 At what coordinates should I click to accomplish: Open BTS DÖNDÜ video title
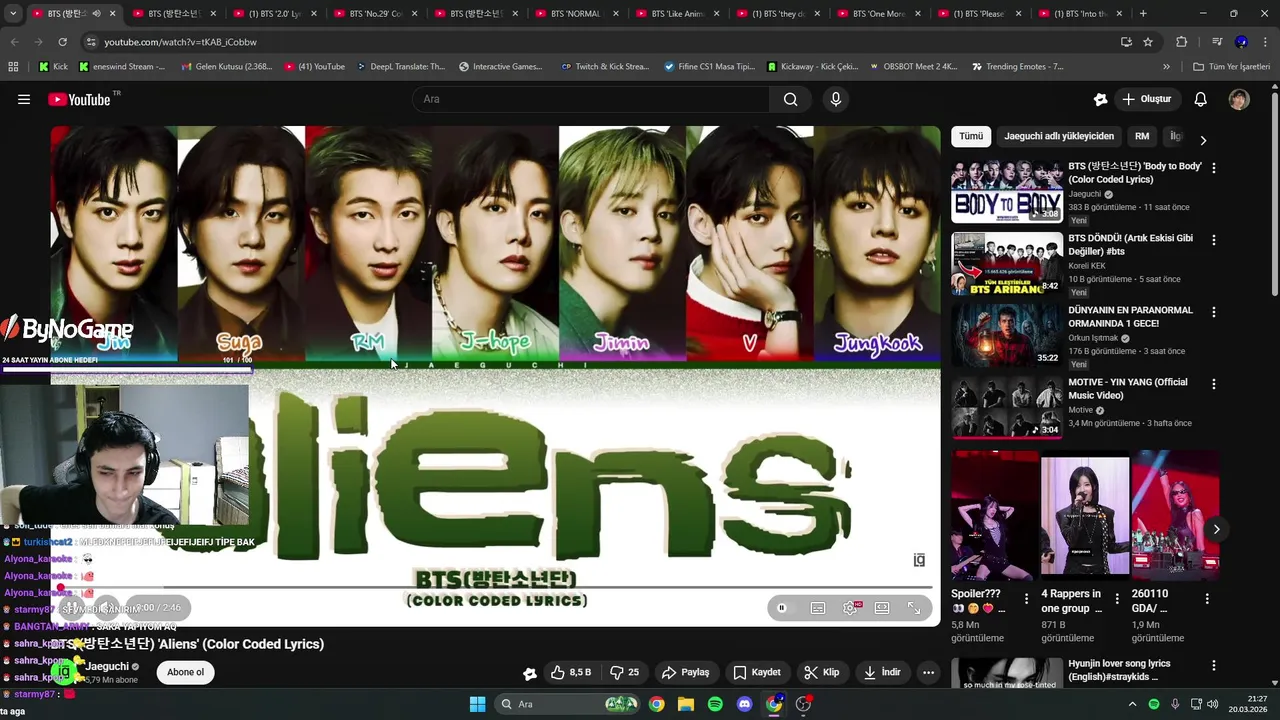[x=1131, y=245]
